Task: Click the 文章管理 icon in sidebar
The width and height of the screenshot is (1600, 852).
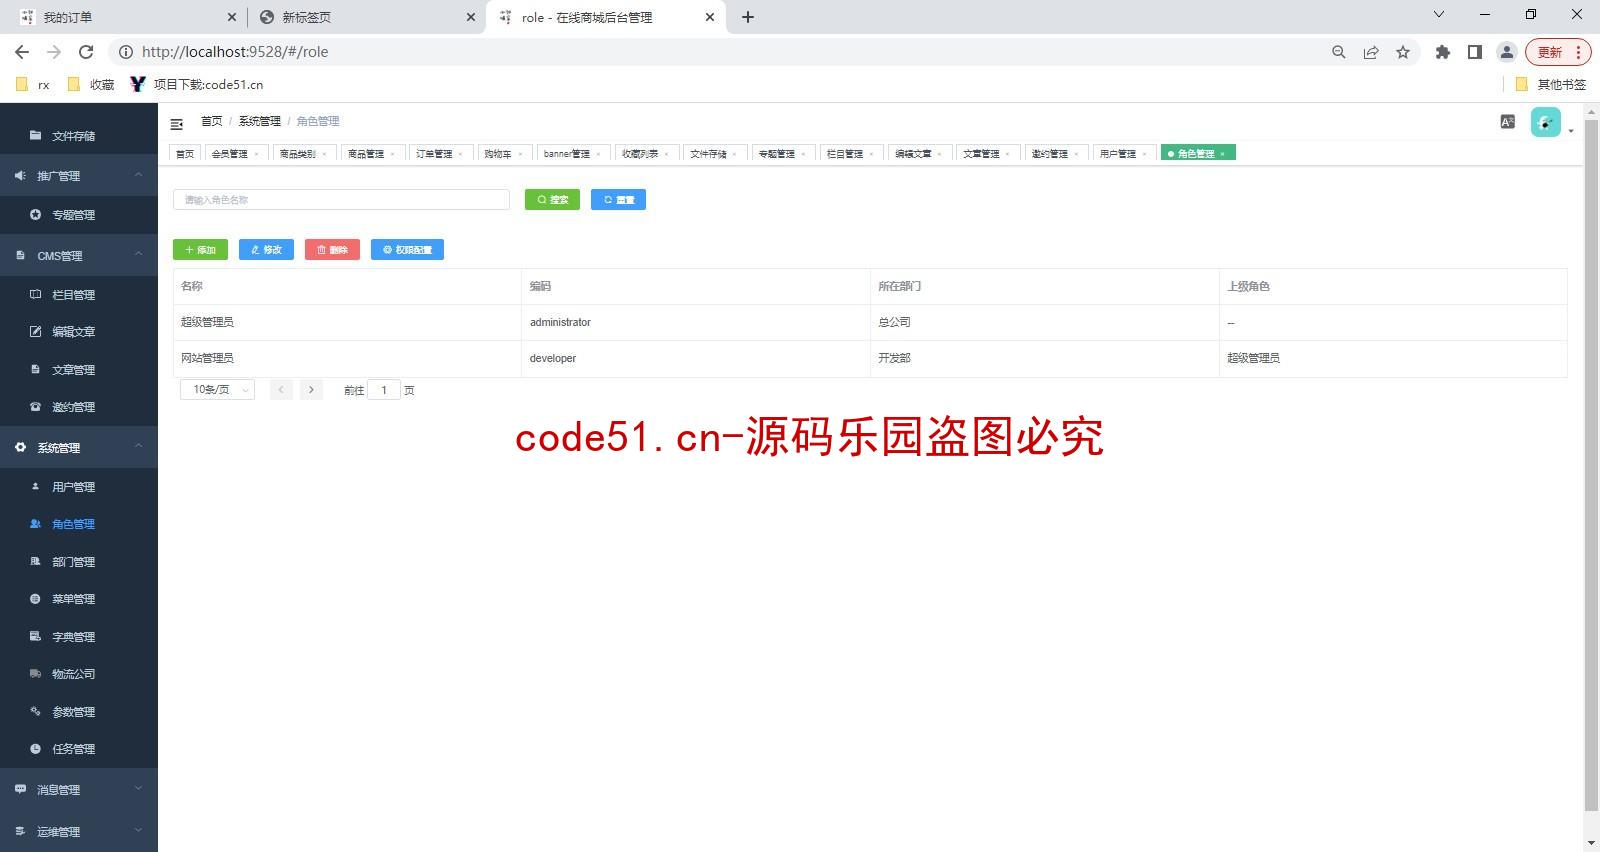Action: [x=35, y=370]
